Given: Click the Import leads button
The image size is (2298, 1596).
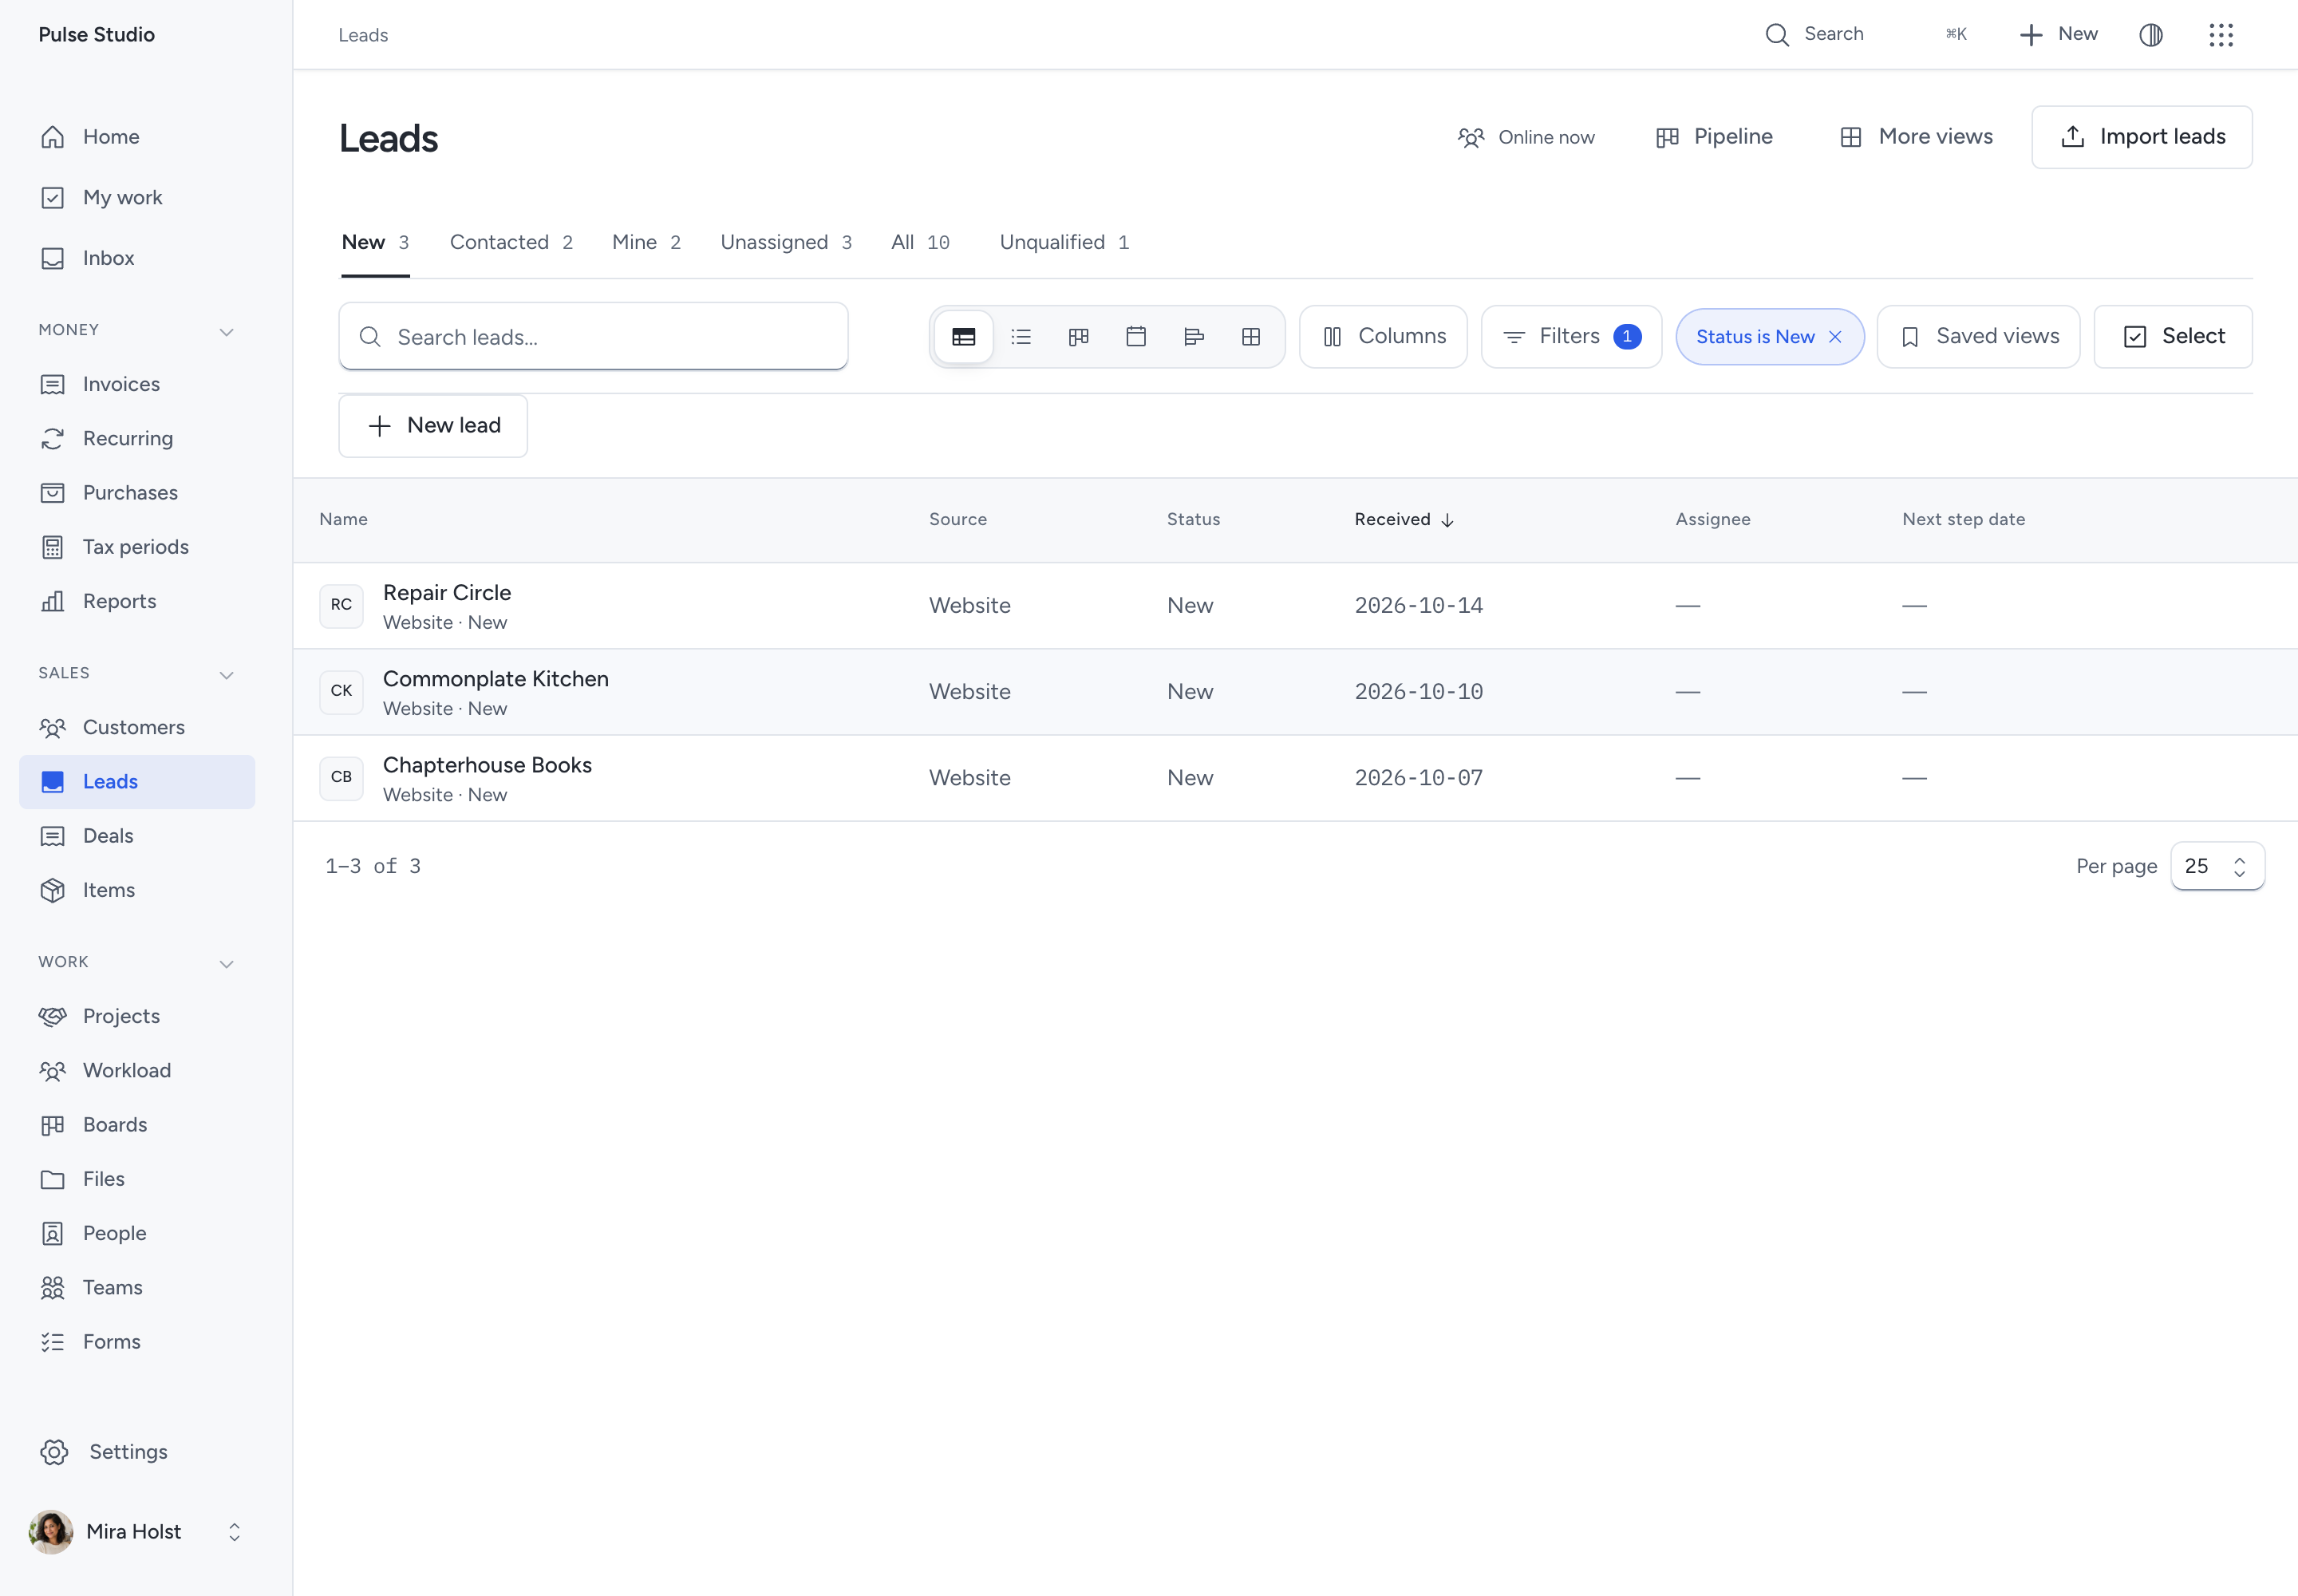Looking at the screenshot, I should (2142, 137).
